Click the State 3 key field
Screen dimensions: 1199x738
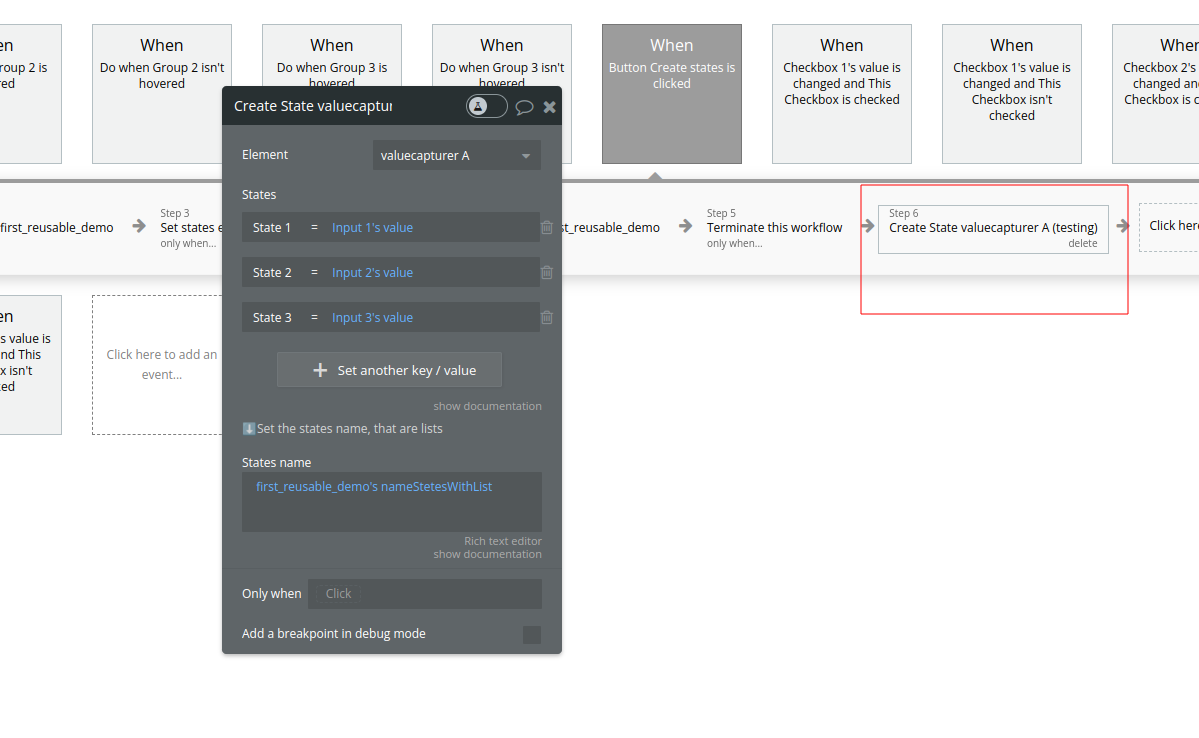click(x=272, y=317)
